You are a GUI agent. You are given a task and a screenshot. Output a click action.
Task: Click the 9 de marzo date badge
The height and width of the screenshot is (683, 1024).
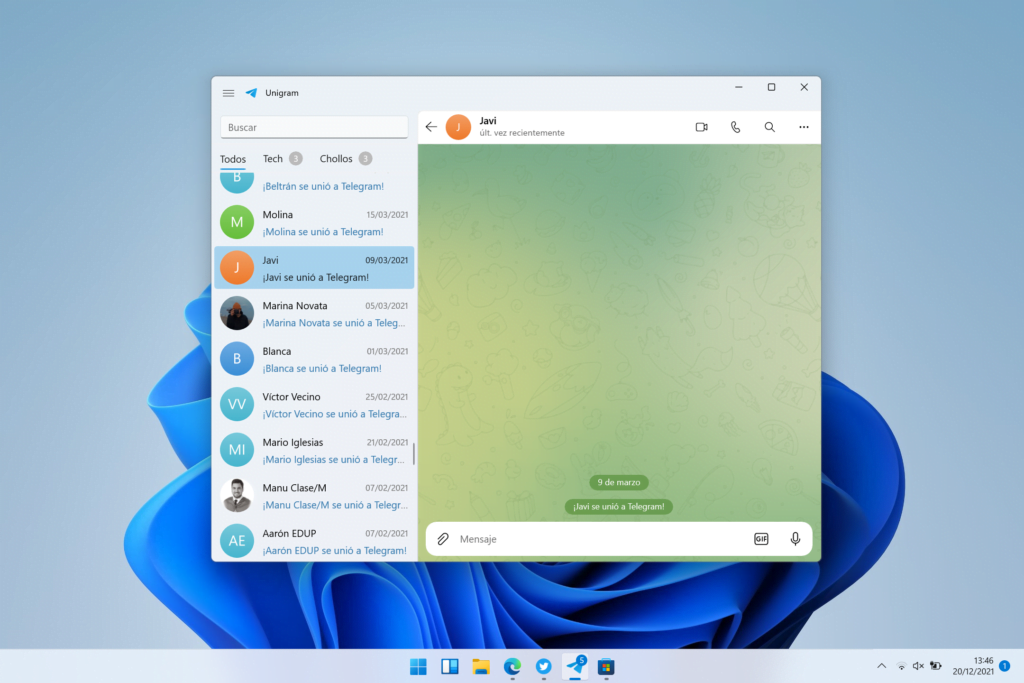(619, 481)
